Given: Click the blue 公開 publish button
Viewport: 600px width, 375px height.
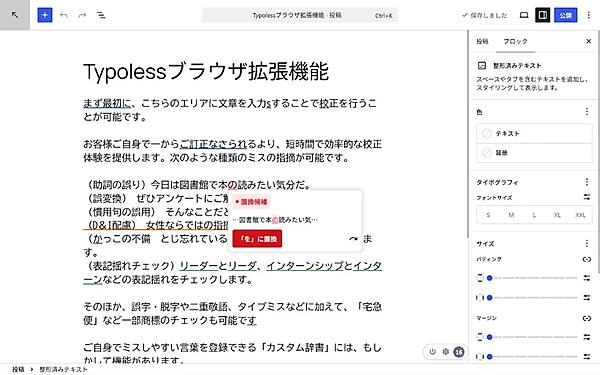Looking at the screenshot, I should pyautogui.click(x=566, y=15).
